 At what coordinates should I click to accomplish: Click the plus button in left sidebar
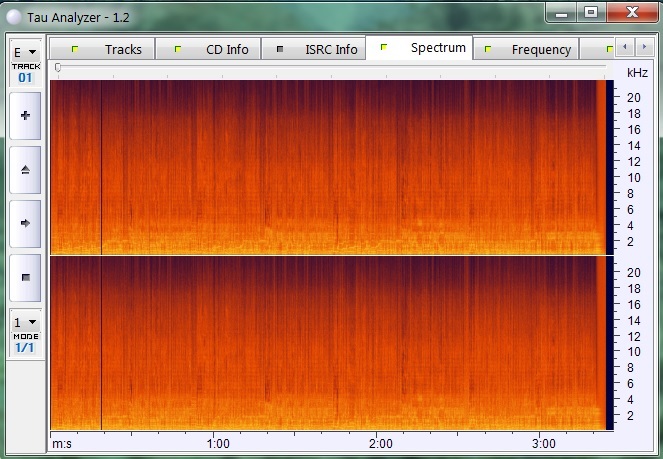coord(25,115)
